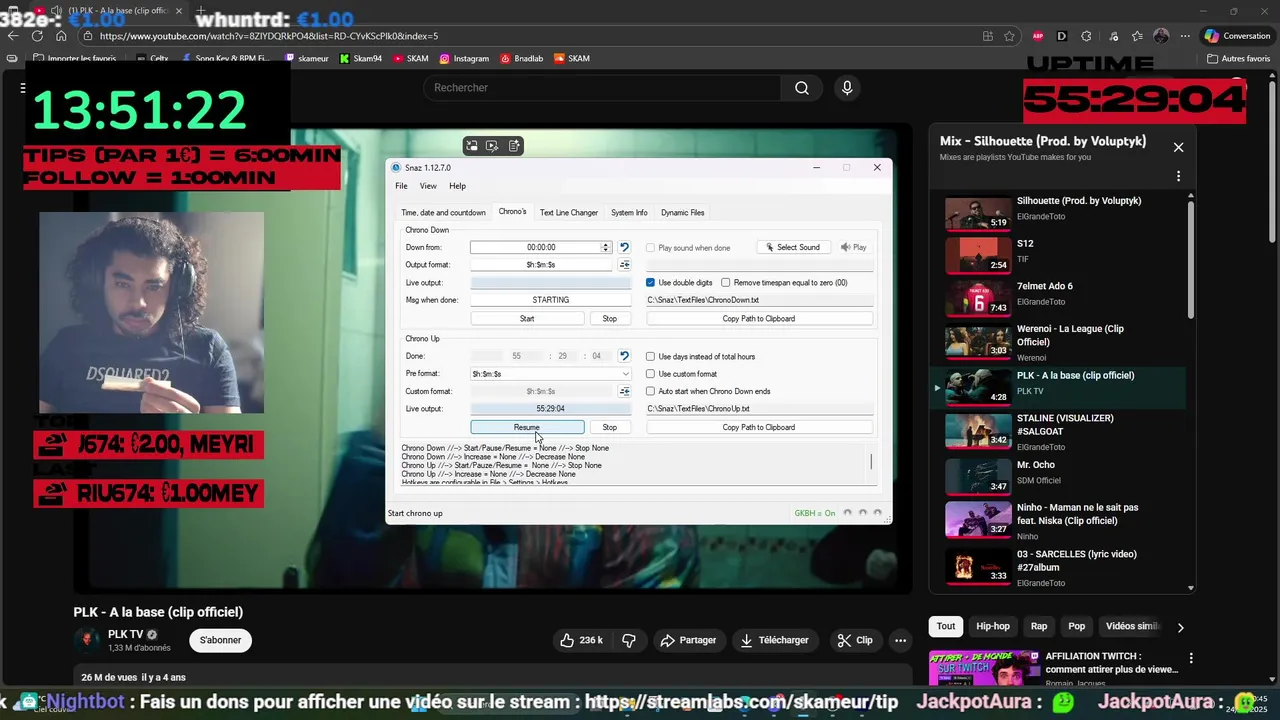
Task: Open the Chrono Up 'Pre format' dropdown
Action: point(551,374)
